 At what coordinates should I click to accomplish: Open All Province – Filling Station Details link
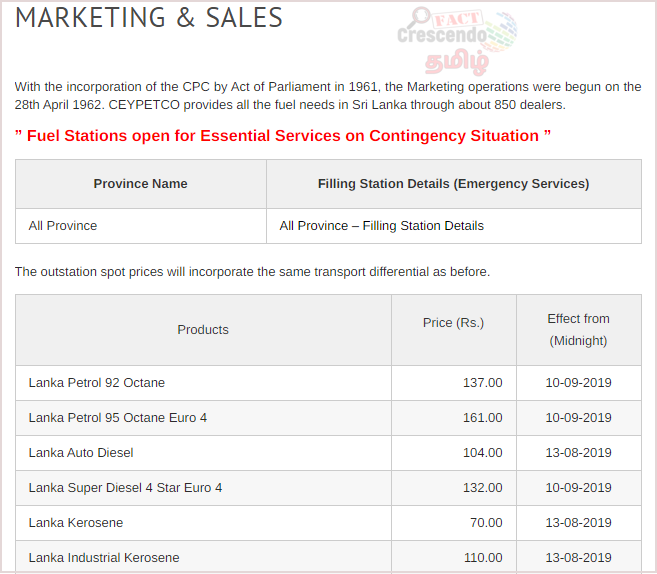point(381,226)
